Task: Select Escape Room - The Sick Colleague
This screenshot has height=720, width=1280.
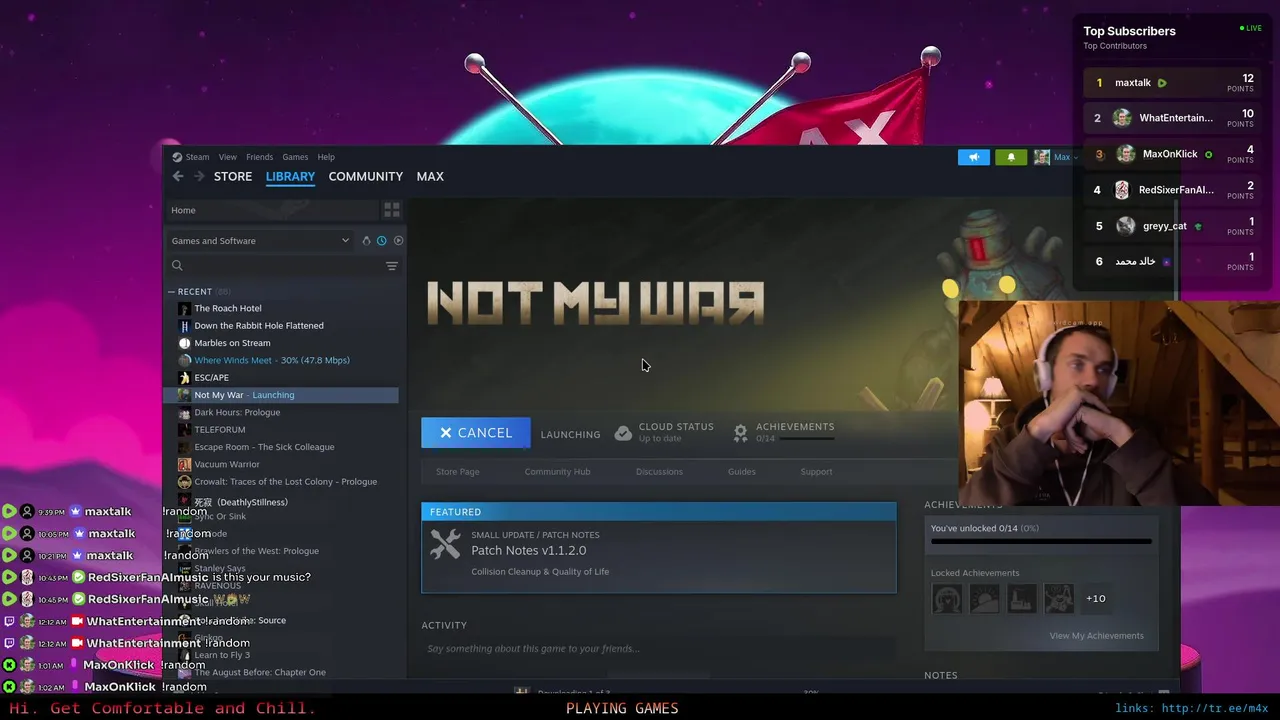Action: coord(264,447)
